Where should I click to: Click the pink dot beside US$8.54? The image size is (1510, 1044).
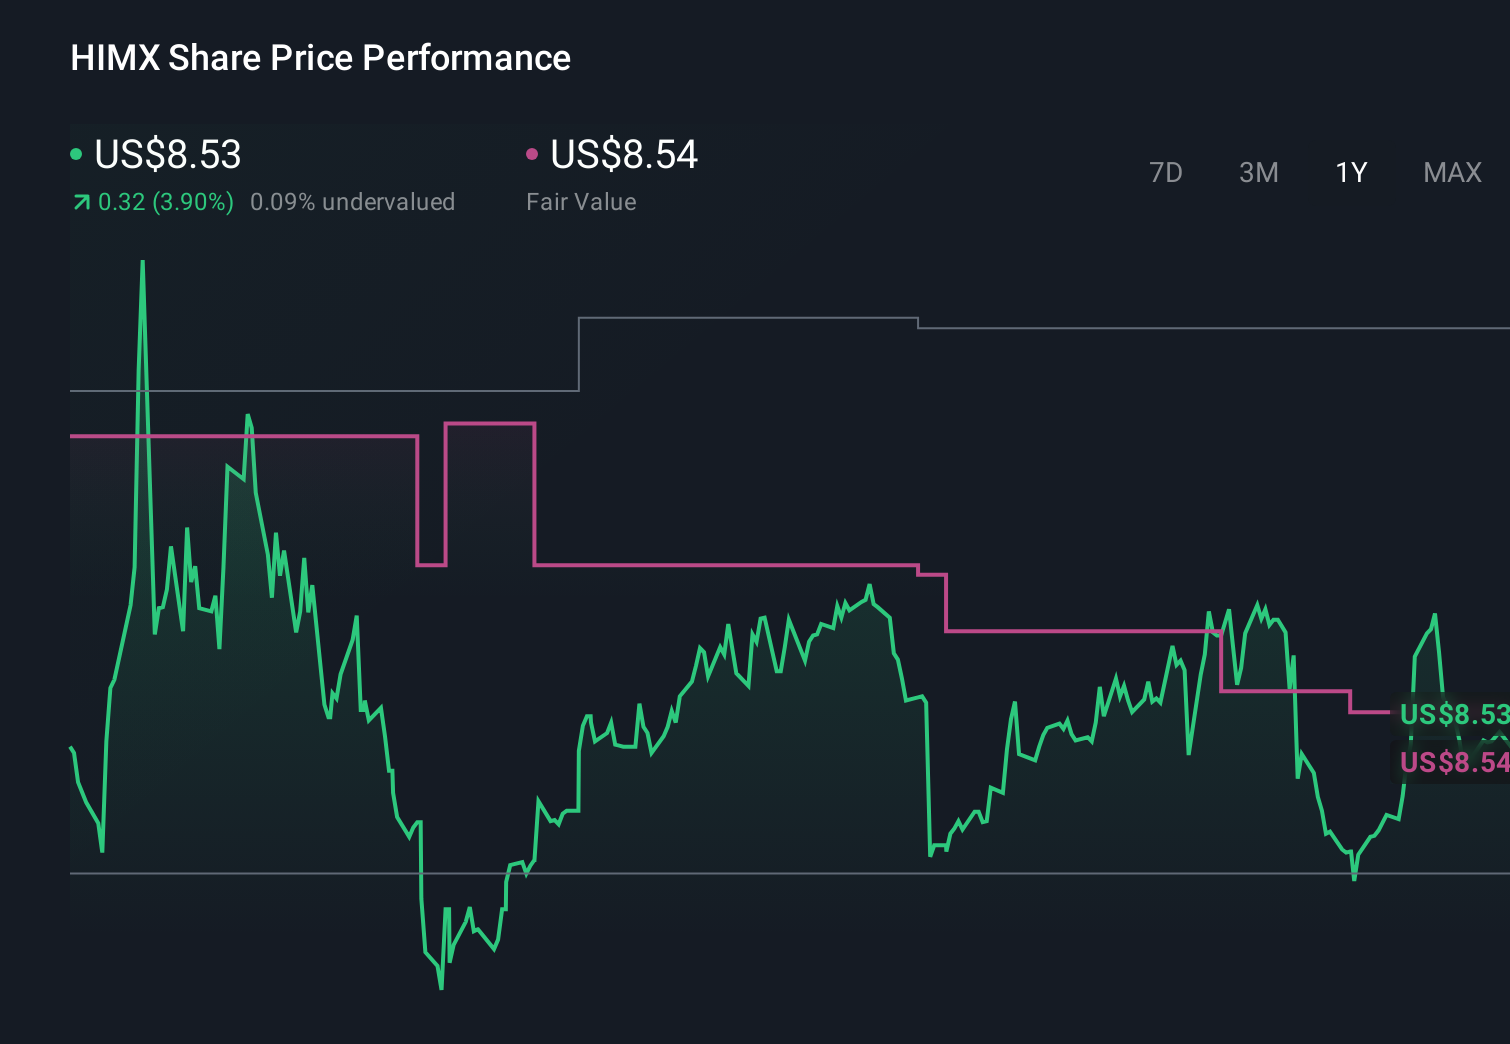pyautogui.click(x=532, y=154)
